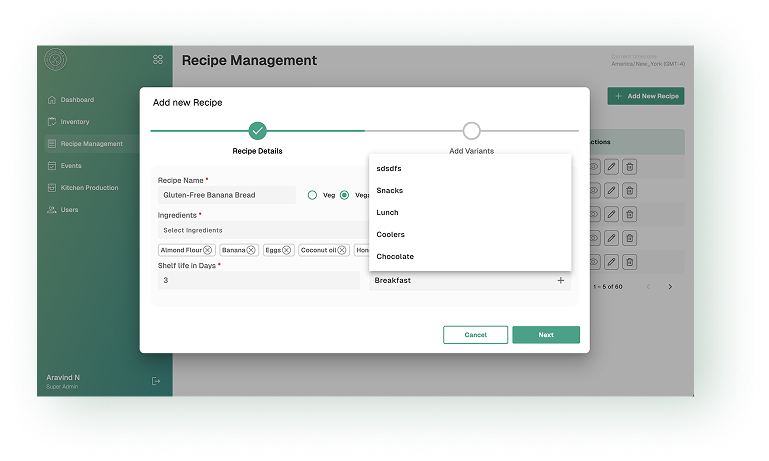Click the grid icon atop the sidebar
769x461 pixels.
pos(158,60)
